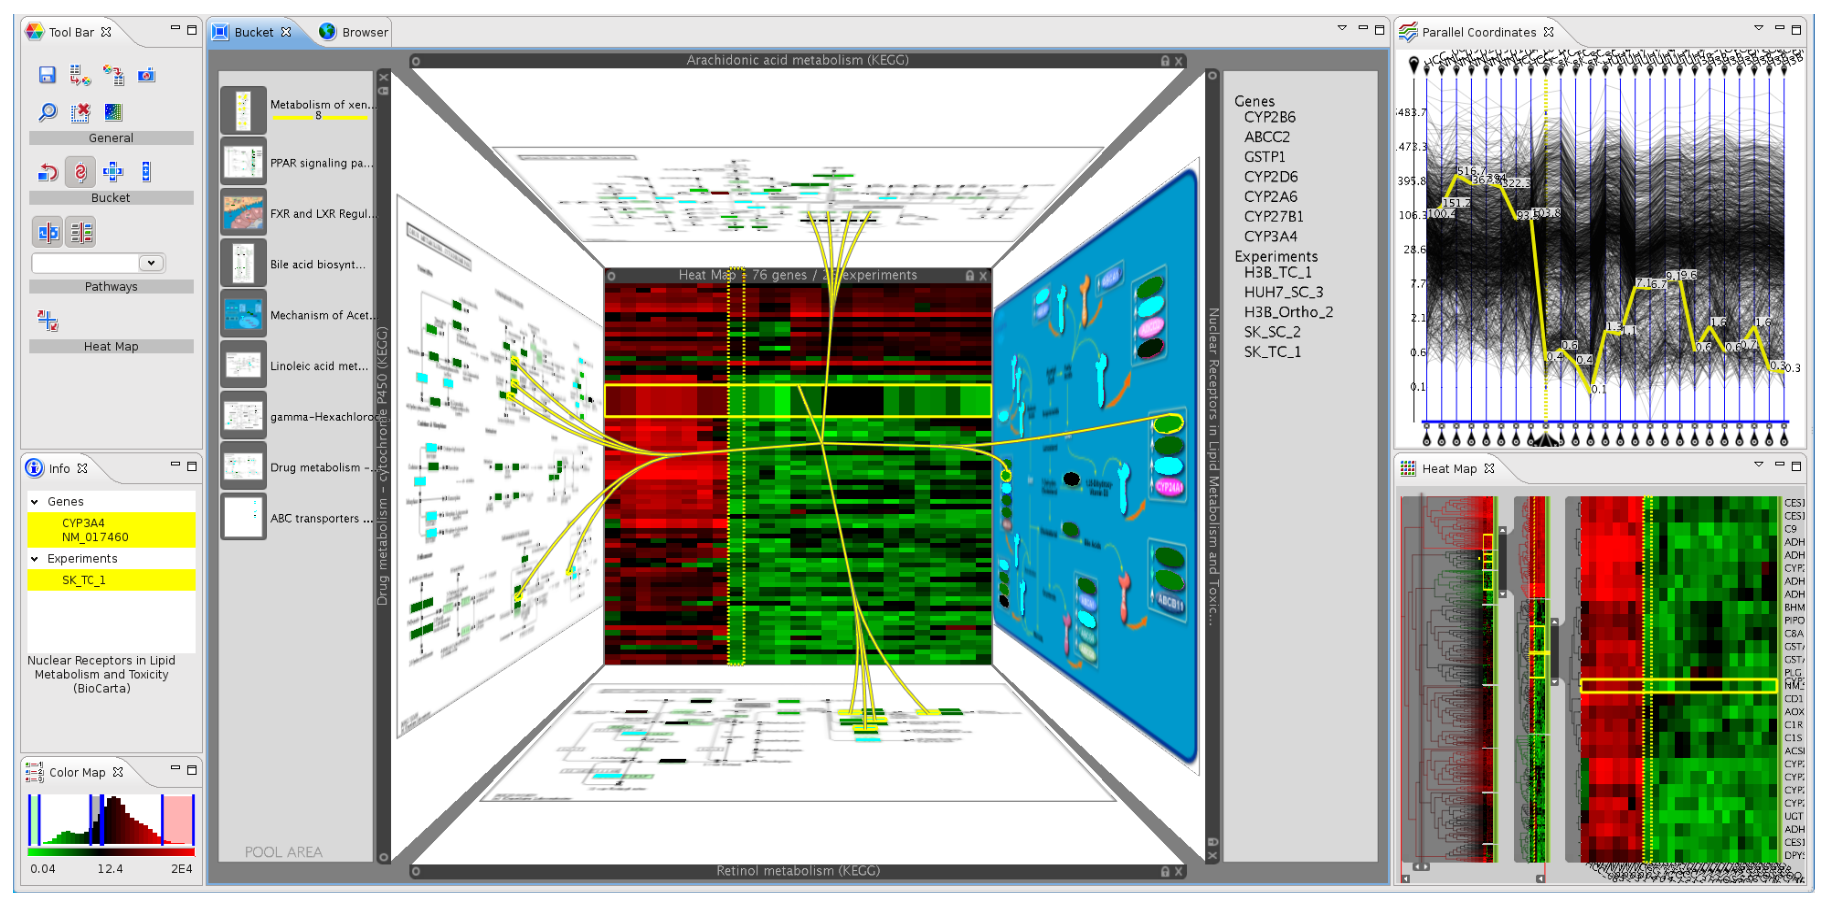Screen dimensions: 1834x906
Task: Close the center Heat Map in bucket
Action: [x=983, y=276]
